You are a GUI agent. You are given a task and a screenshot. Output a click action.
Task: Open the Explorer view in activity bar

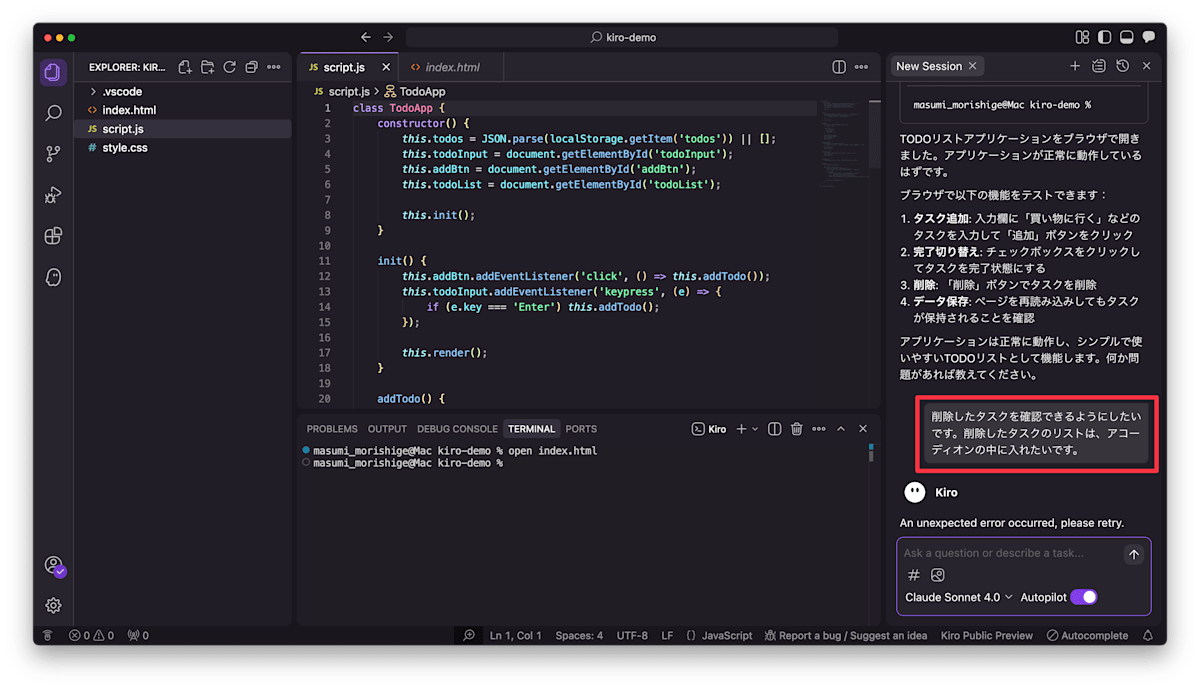tap(54, 73)
